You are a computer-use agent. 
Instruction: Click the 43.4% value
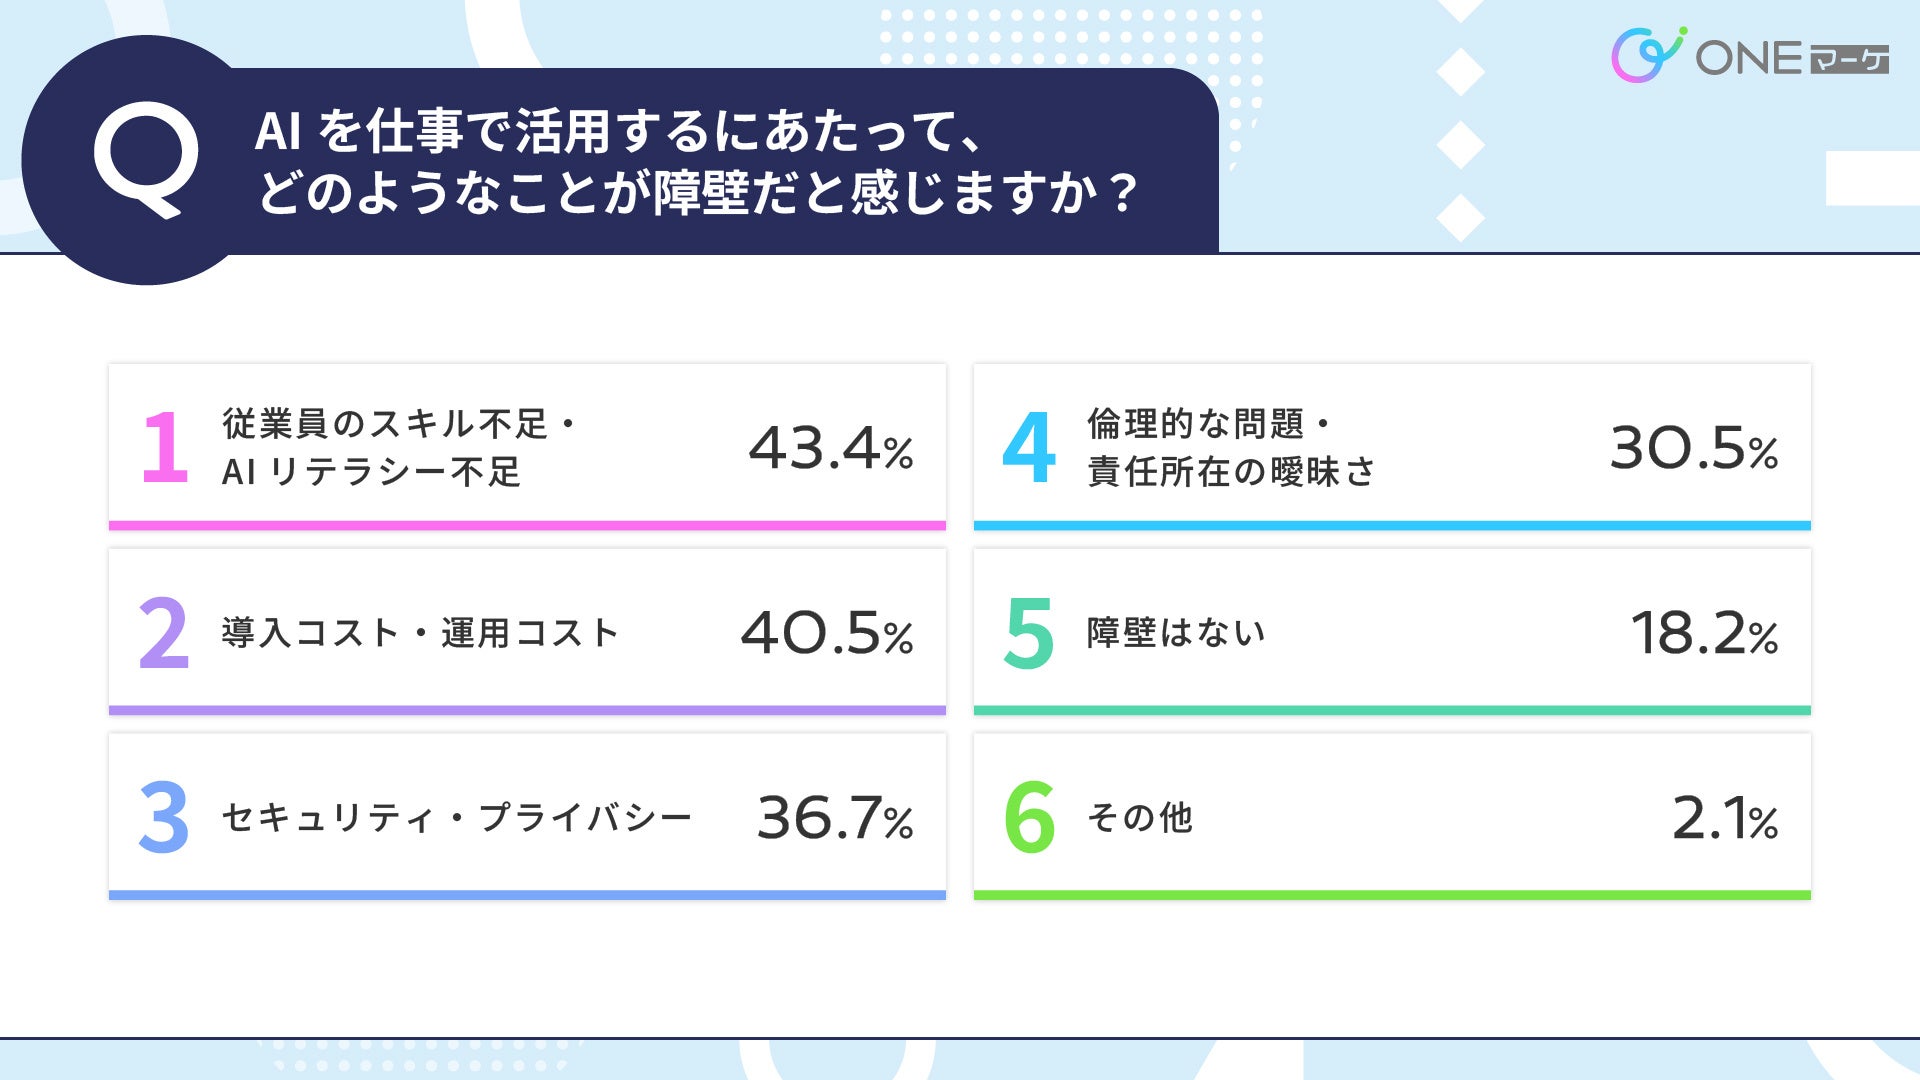pos(830,448)
